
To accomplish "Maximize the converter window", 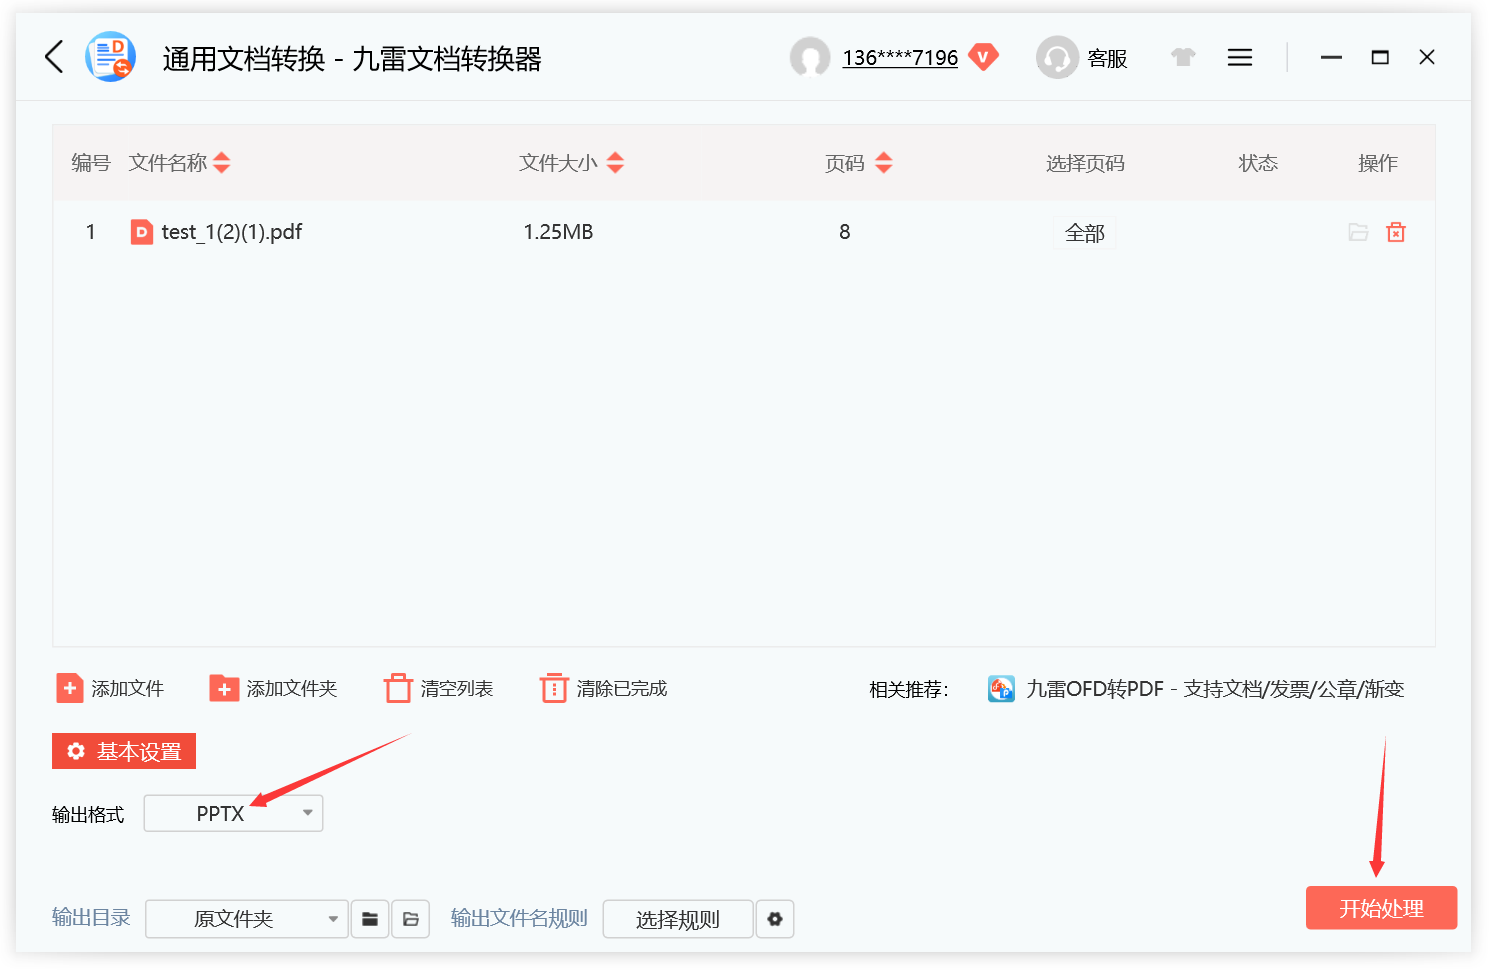I will (x=1380, y=57).
